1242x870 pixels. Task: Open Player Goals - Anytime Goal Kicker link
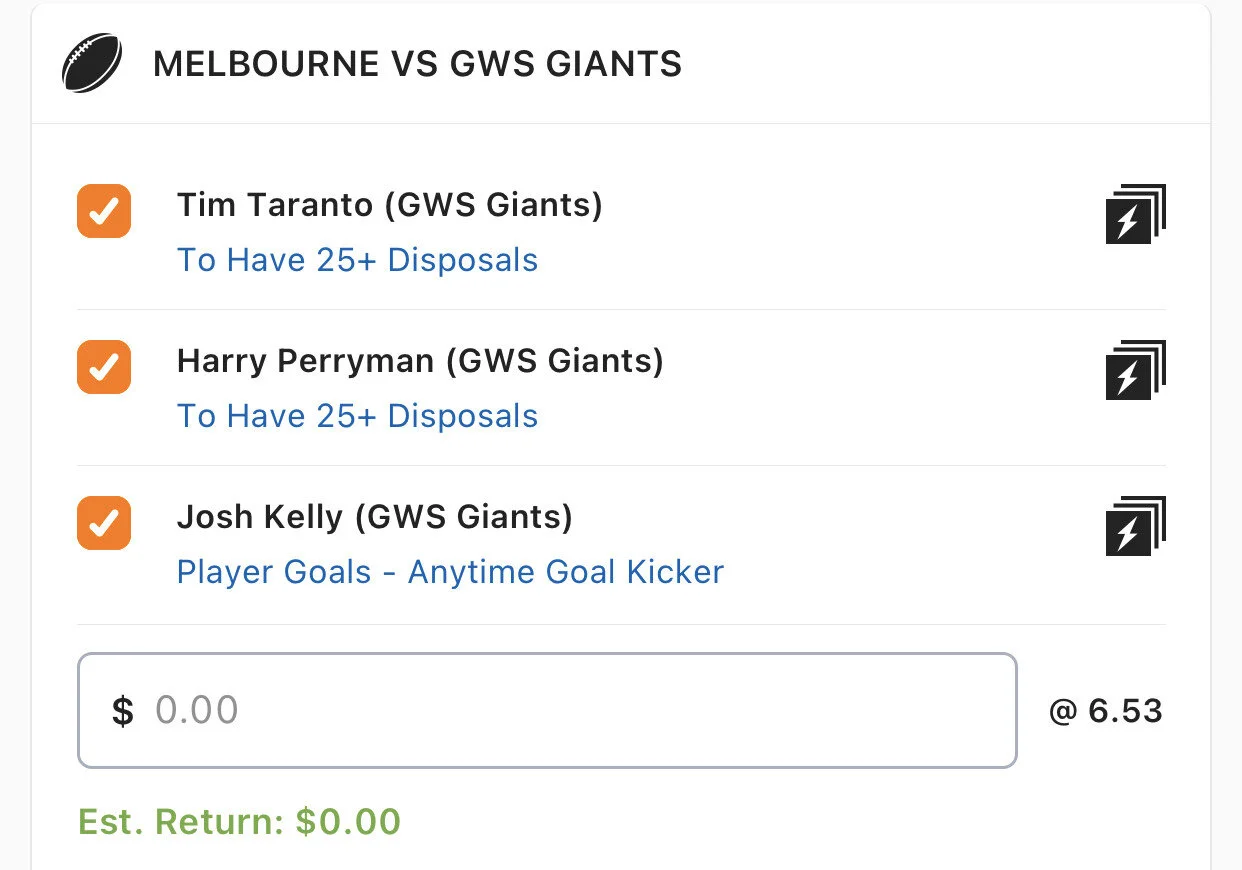click(450, 572)
